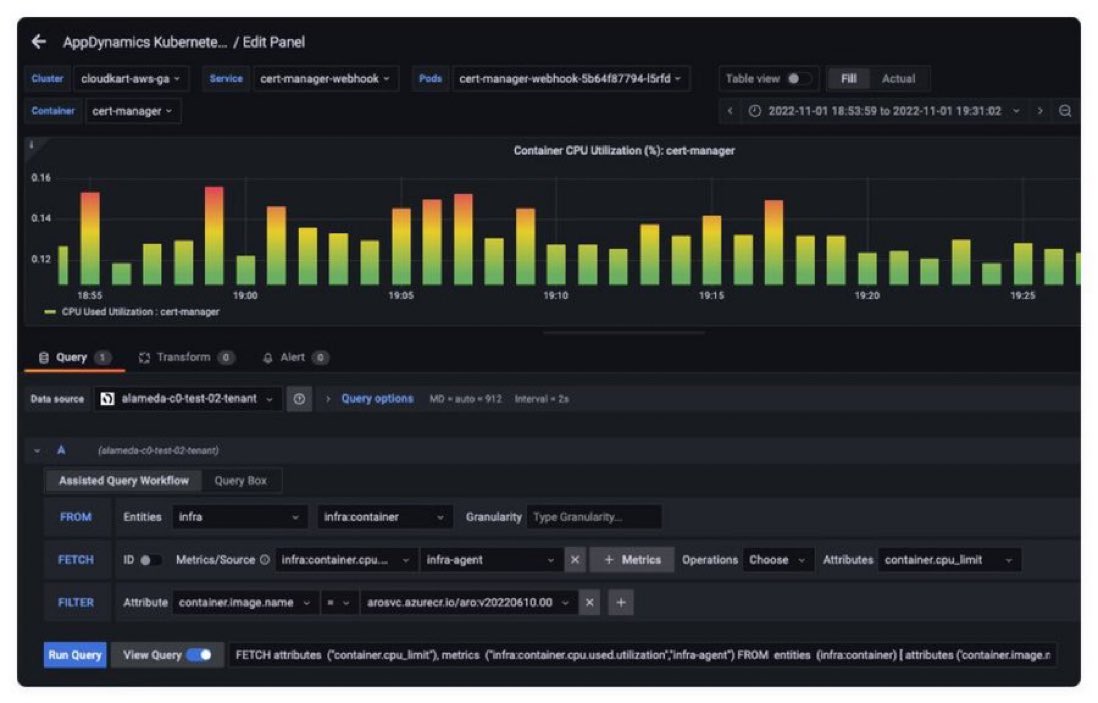Image resolution: width=1098 pixels, height=703 pixels.
Task: Open filter attribute container.image.name dropdown
Action: pos(244,602)
